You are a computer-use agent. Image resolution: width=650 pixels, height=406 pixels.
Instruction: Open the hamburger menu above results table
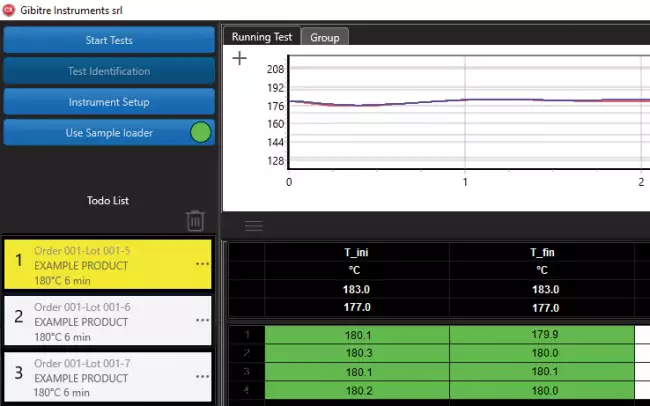coord(254,226)
